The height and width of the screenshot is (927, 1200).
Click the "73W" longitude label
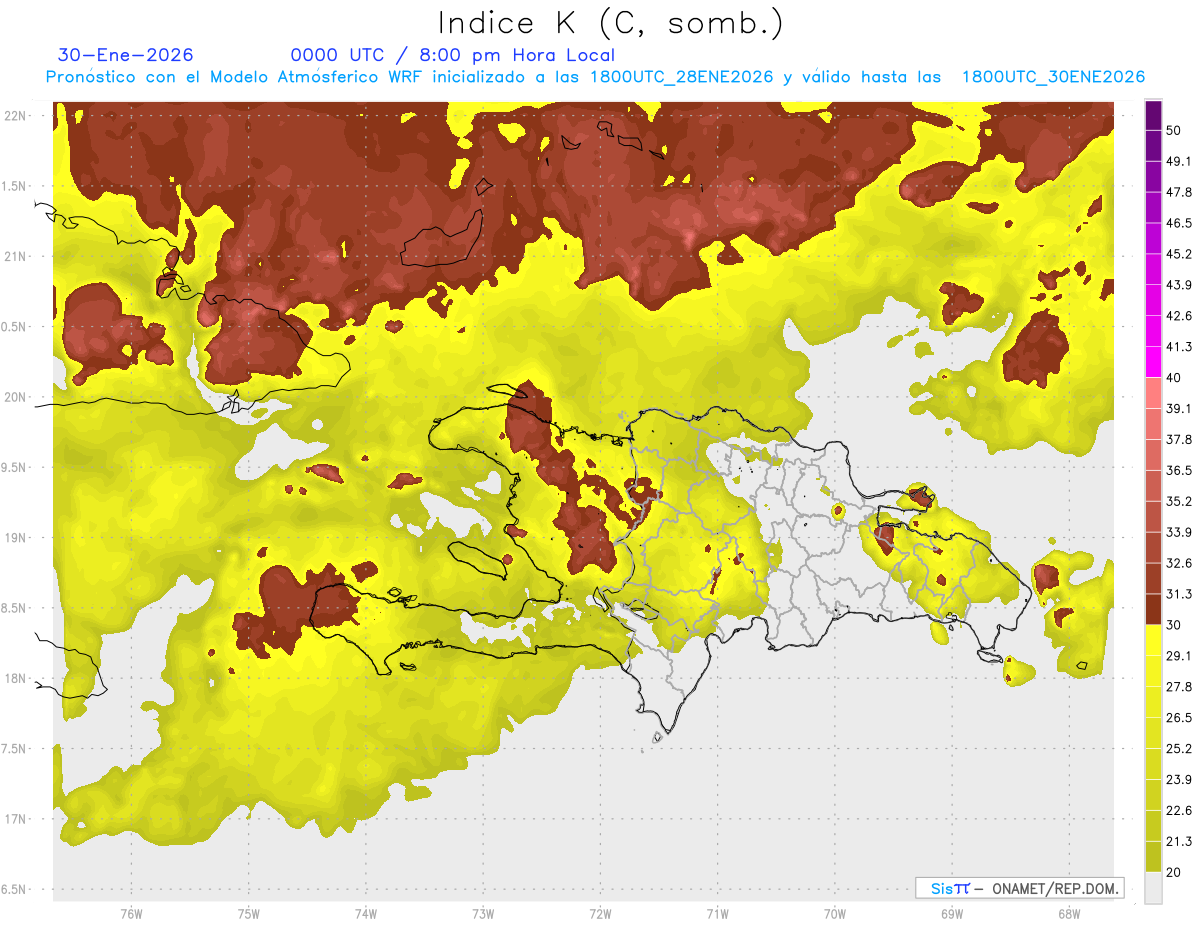(483, 913)
